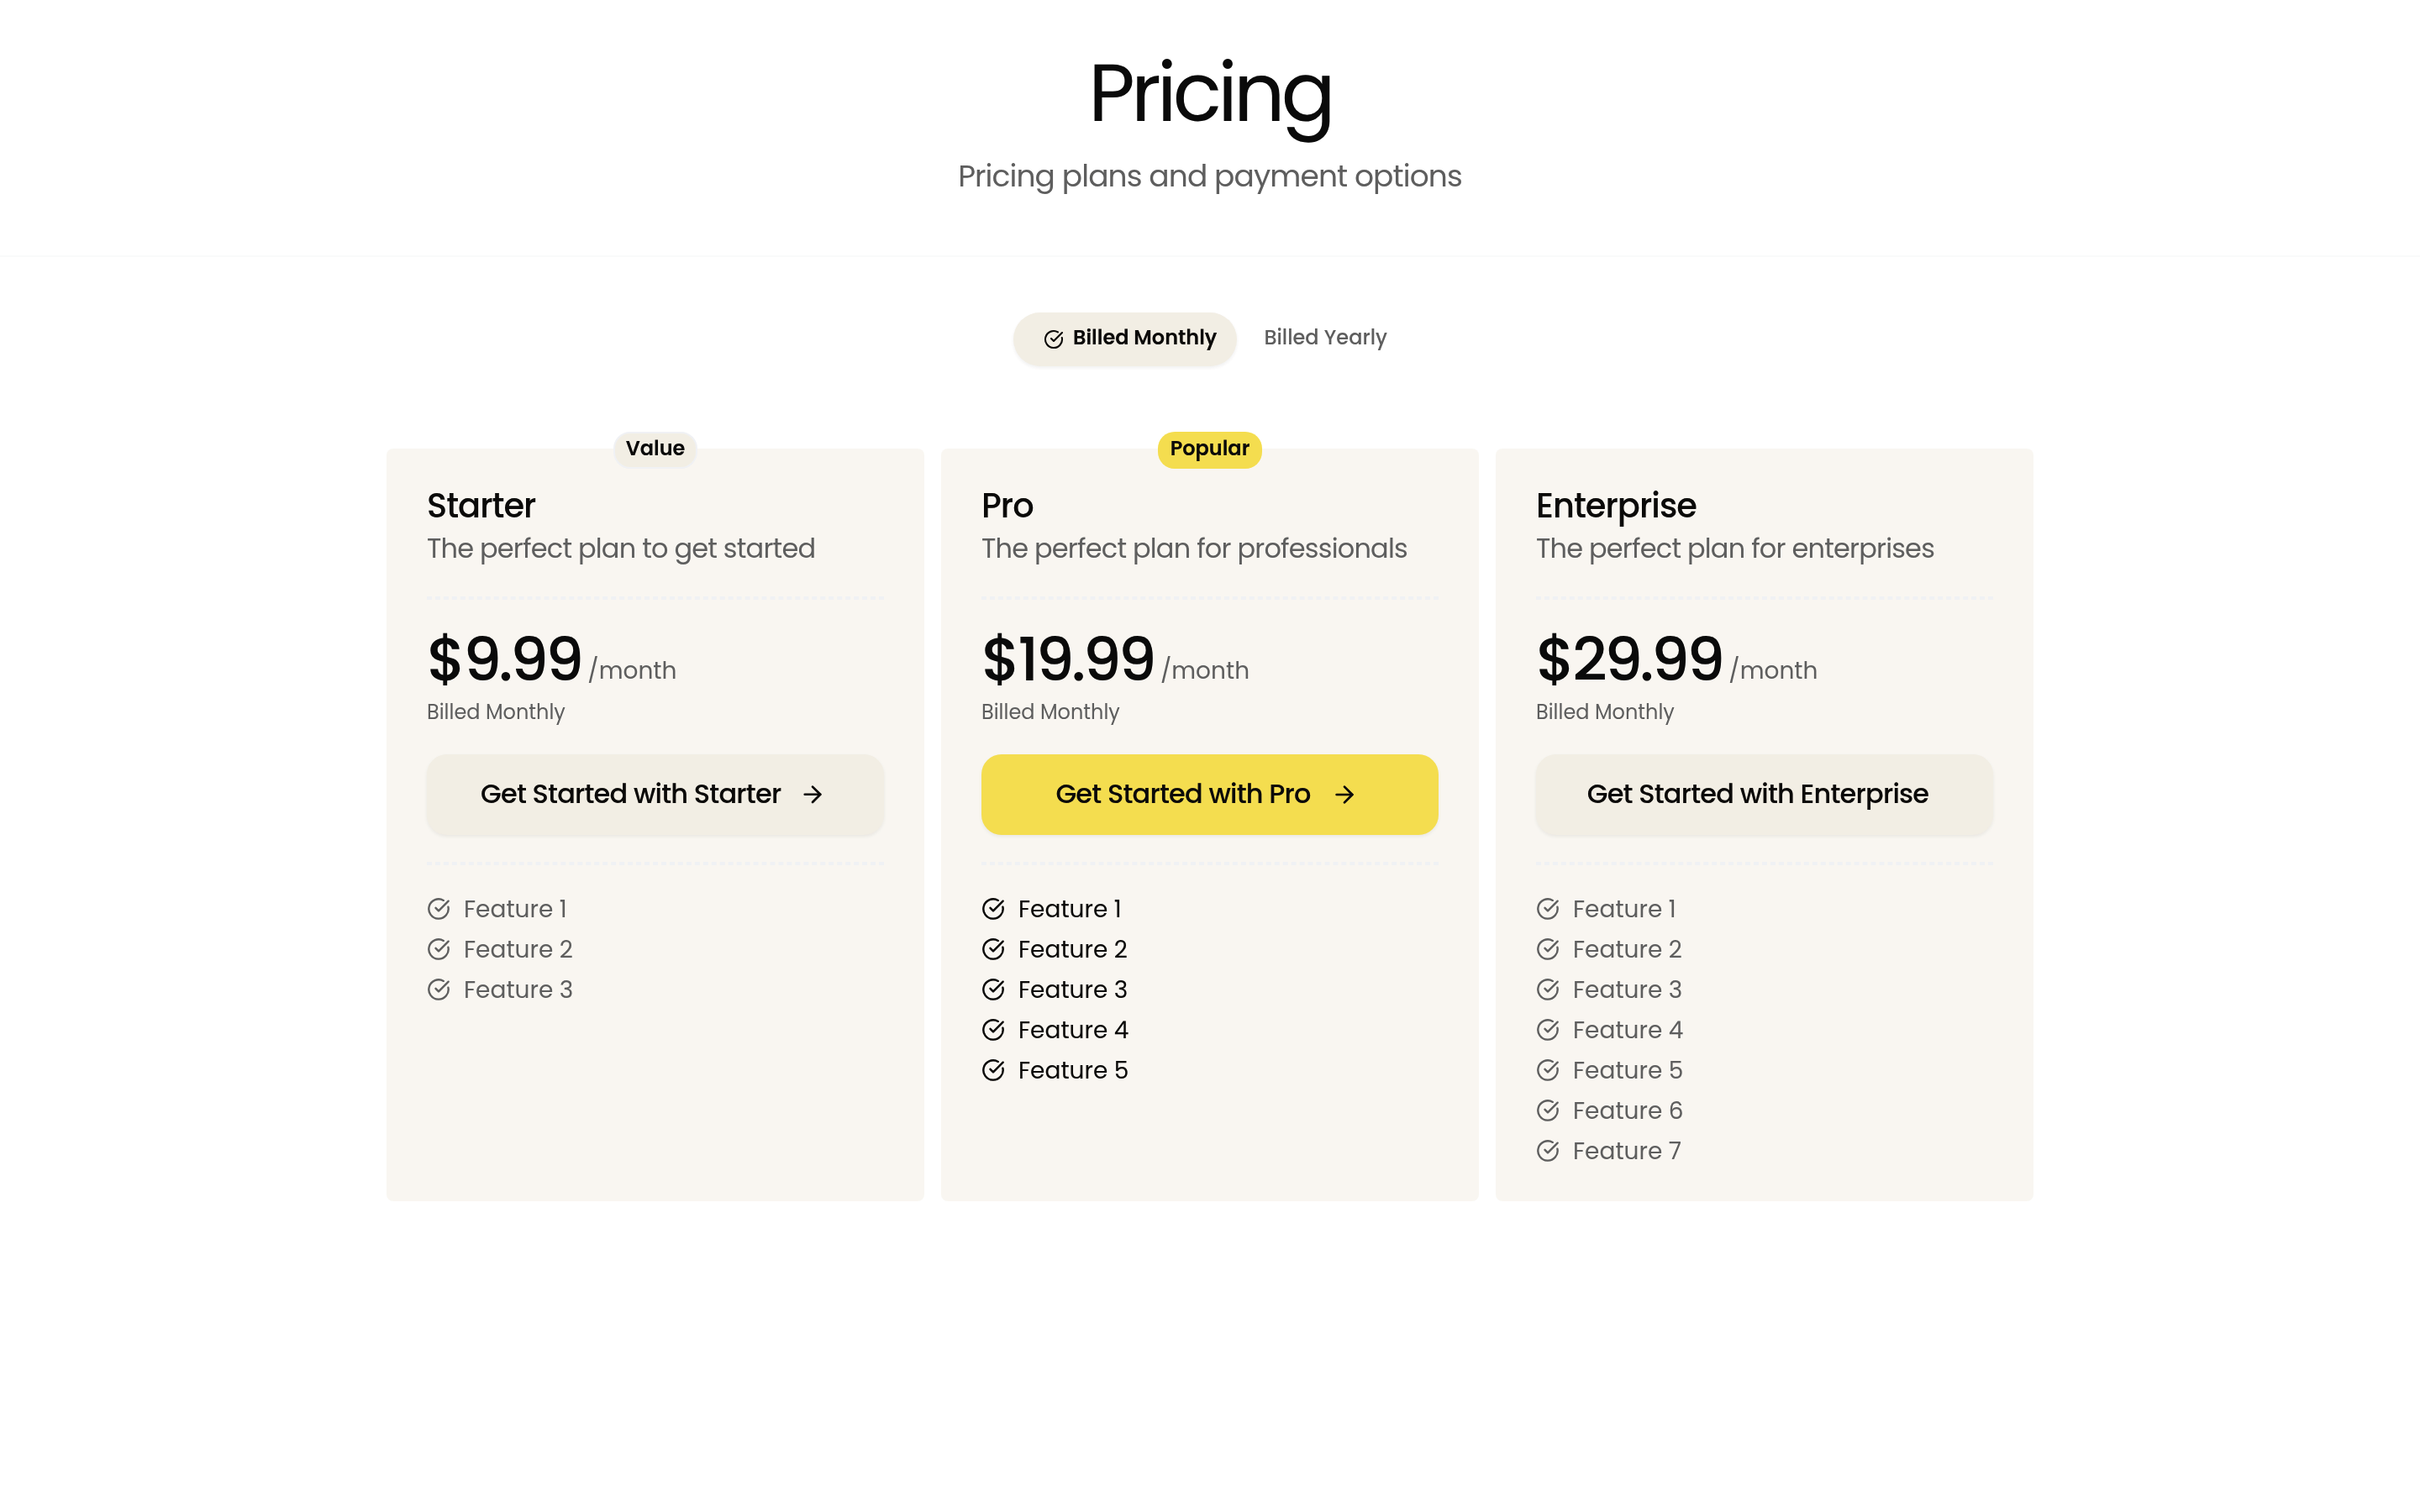Click checkmark icon beside Starter Feature 3
Viewport: 2420px width, 1512px height.
(x=438, y=989)
